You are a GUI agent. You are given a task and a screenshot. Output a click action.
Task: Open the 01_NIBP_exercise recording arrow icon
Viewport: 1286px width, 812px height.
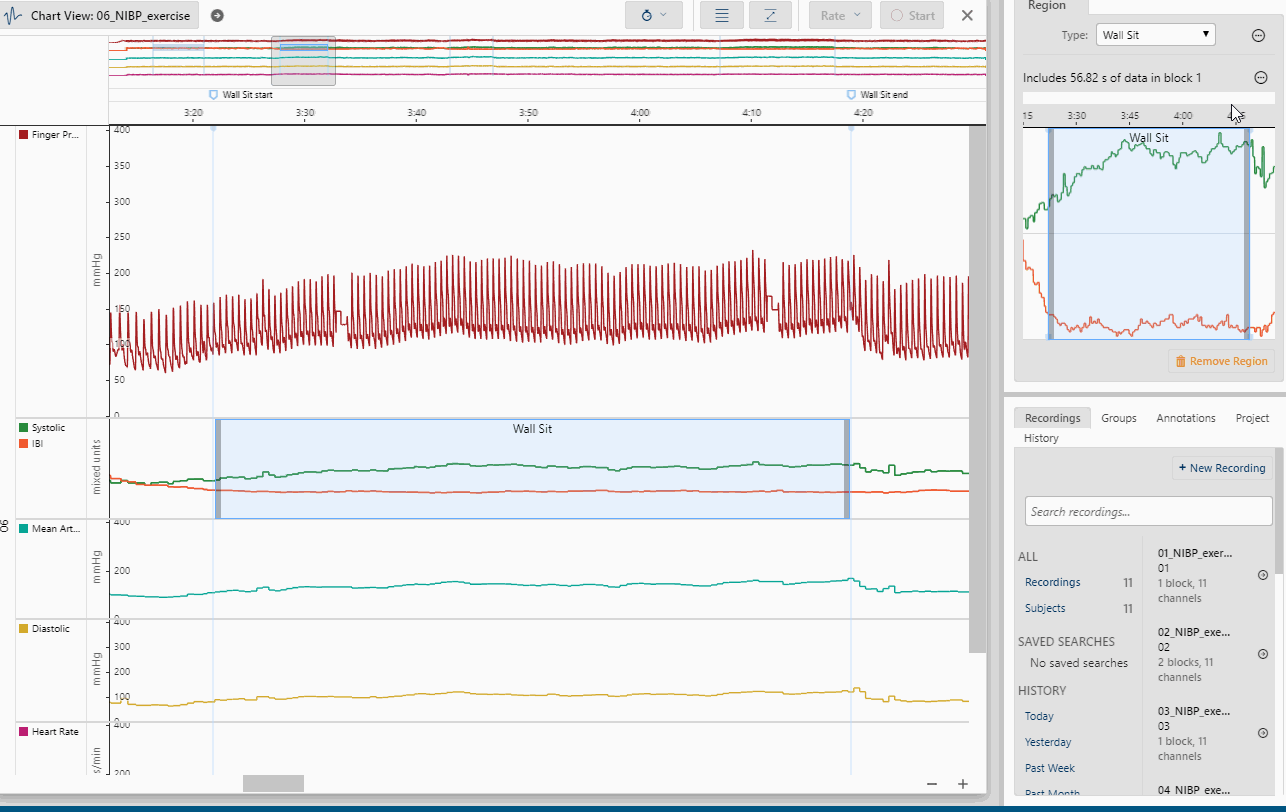click(1262, 575)
